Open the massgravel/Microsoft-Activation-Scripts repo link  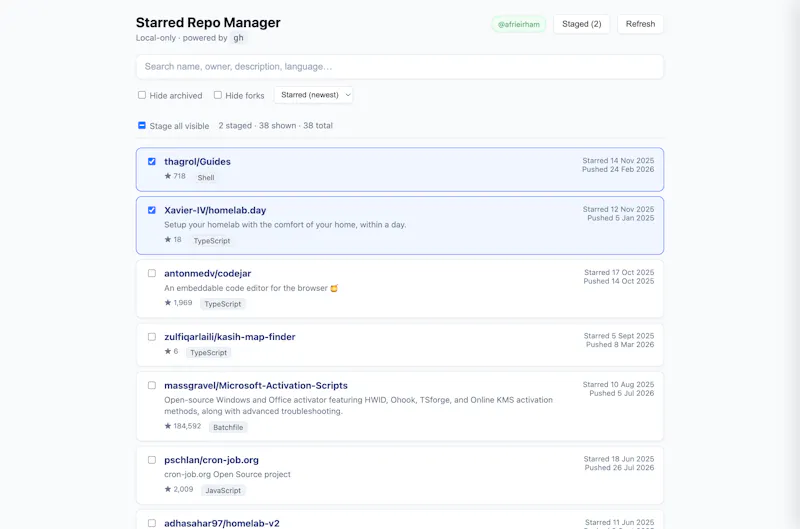click(x=256, y=386)
